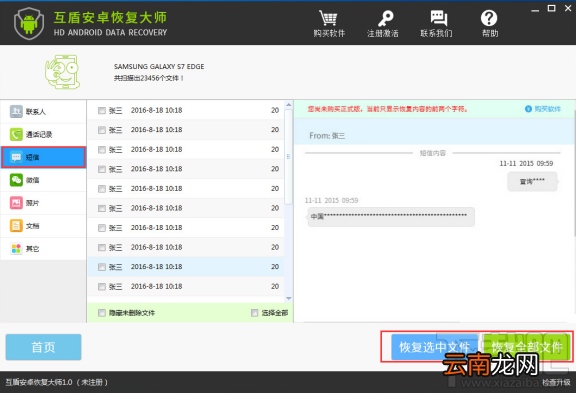Select the 文档 documents category
576x393 pixels.
(x=43, y=226)
